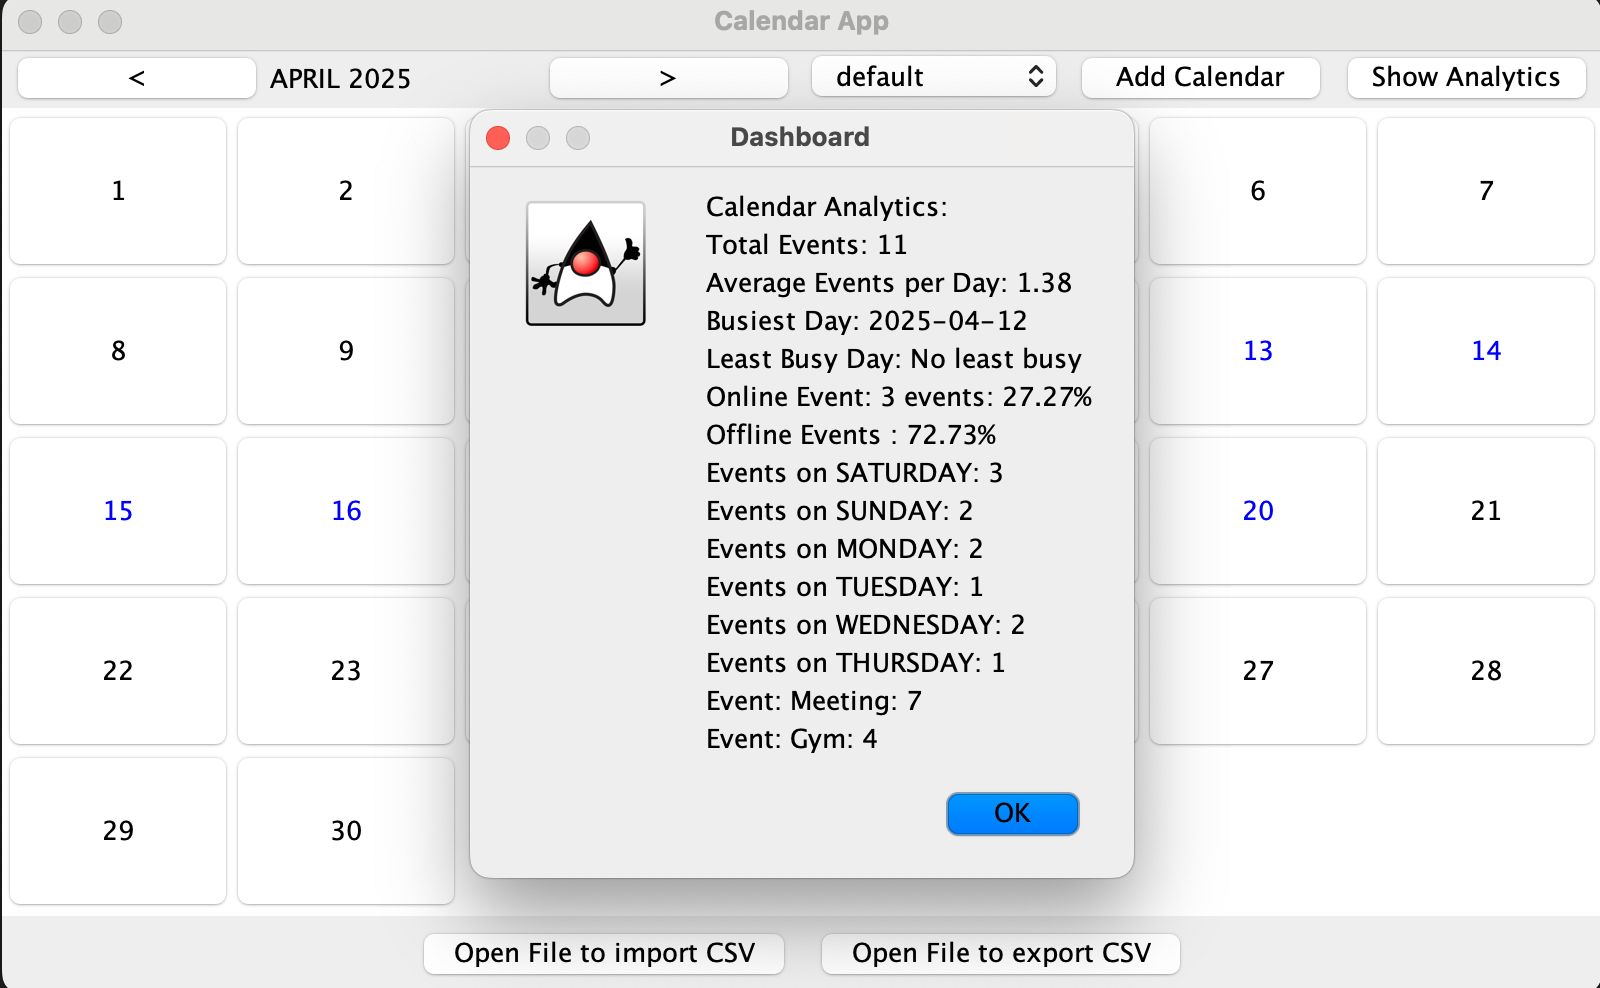Click the APRIL 2025 month label
This screenshot has width=1600, height=988.
340,78
